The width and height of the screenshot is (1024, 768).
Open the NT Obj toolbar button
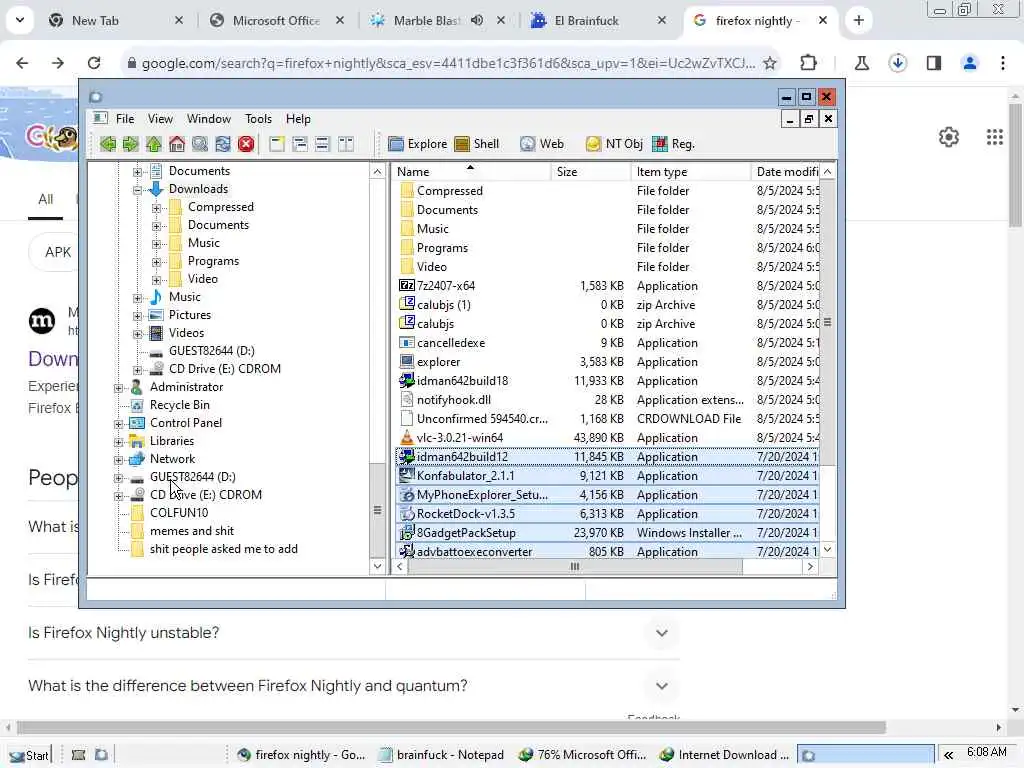tap(614, 144)
